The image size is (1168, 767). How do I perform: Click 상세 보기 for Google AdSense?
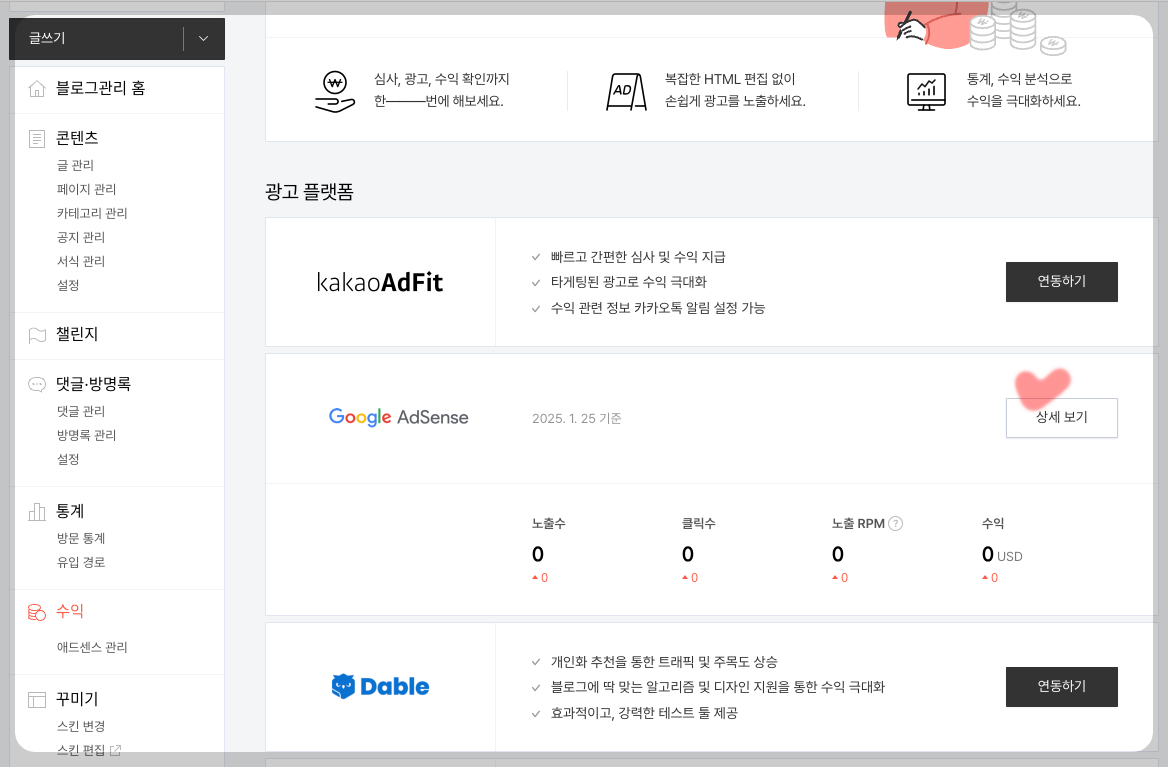[1061, 418]
